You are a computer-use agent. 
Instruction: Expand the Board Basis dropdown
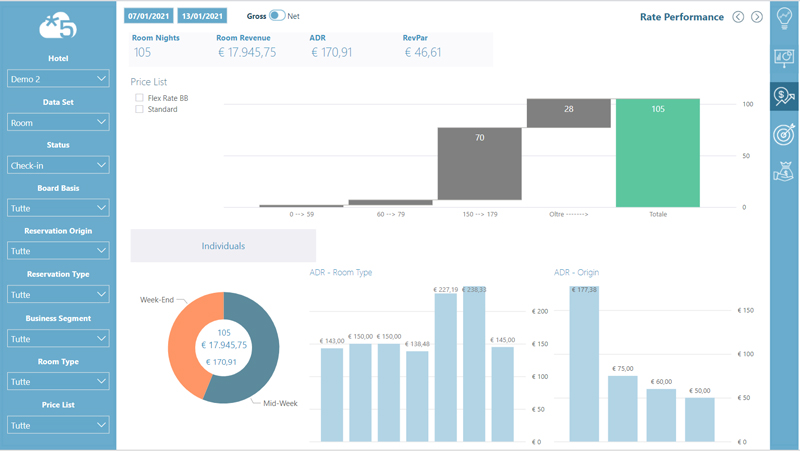point(58,208)
